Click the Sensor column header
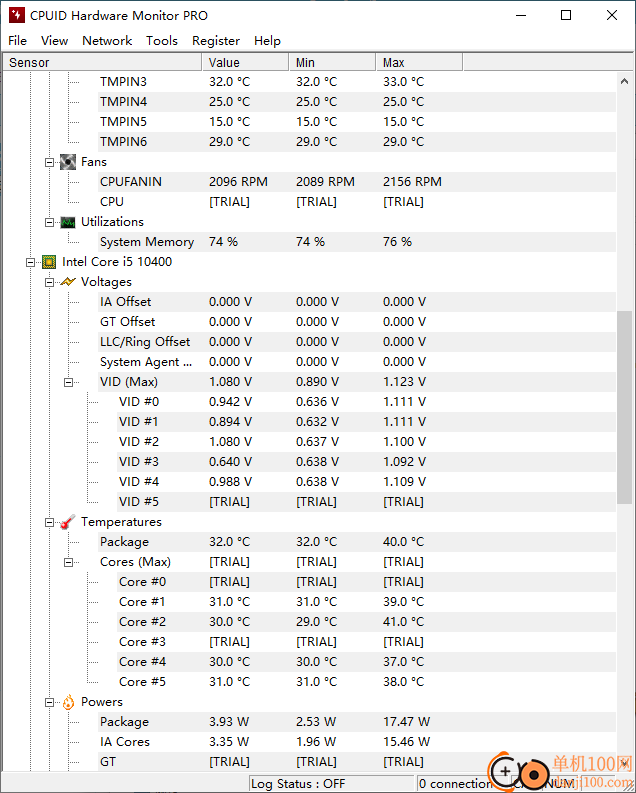636x793 pixels. click(103, 63)
